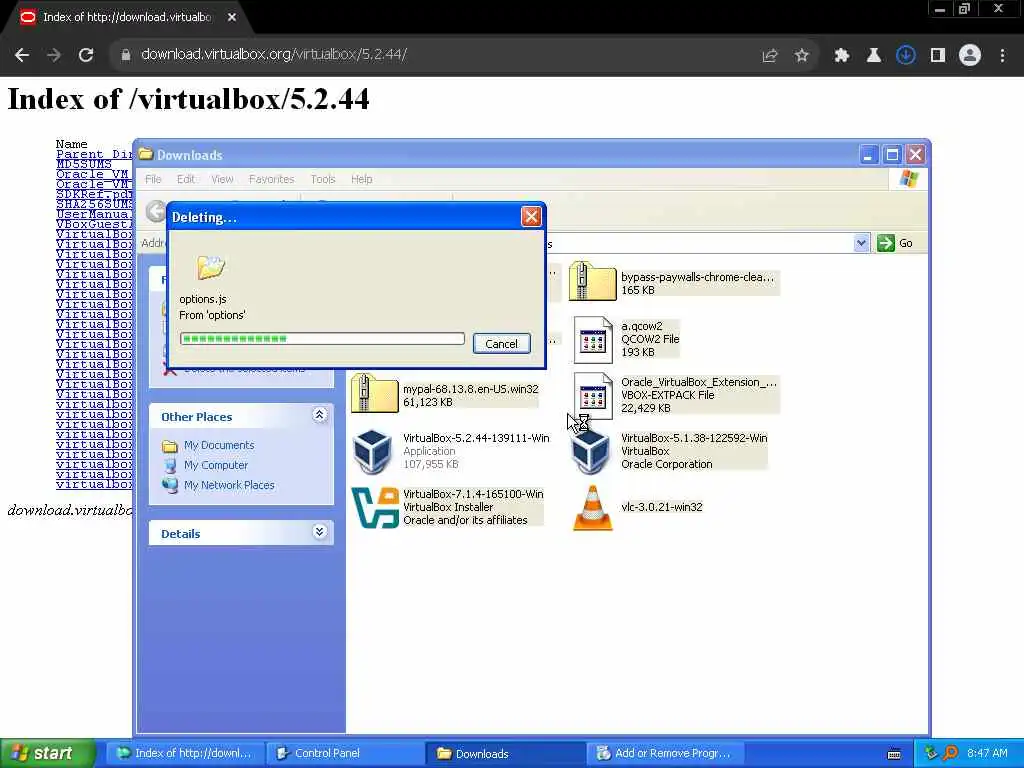Click the on-screen keyboard tray icon
This screenshot has height=768, width=1024.
click(894, 754)
